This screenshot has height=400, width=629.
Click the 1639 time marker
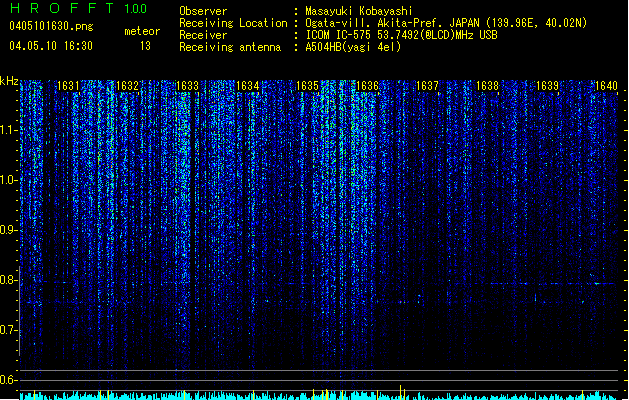pyautogui.click(x=548, y=86)
